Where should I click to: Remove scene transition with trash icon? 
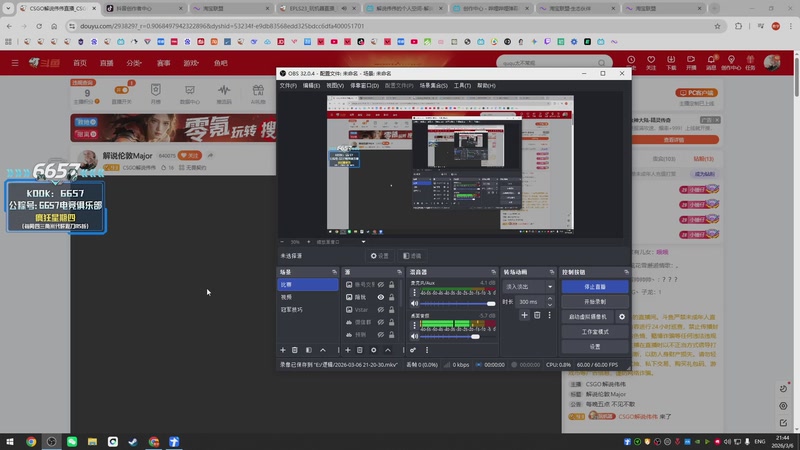pos(537,315)
